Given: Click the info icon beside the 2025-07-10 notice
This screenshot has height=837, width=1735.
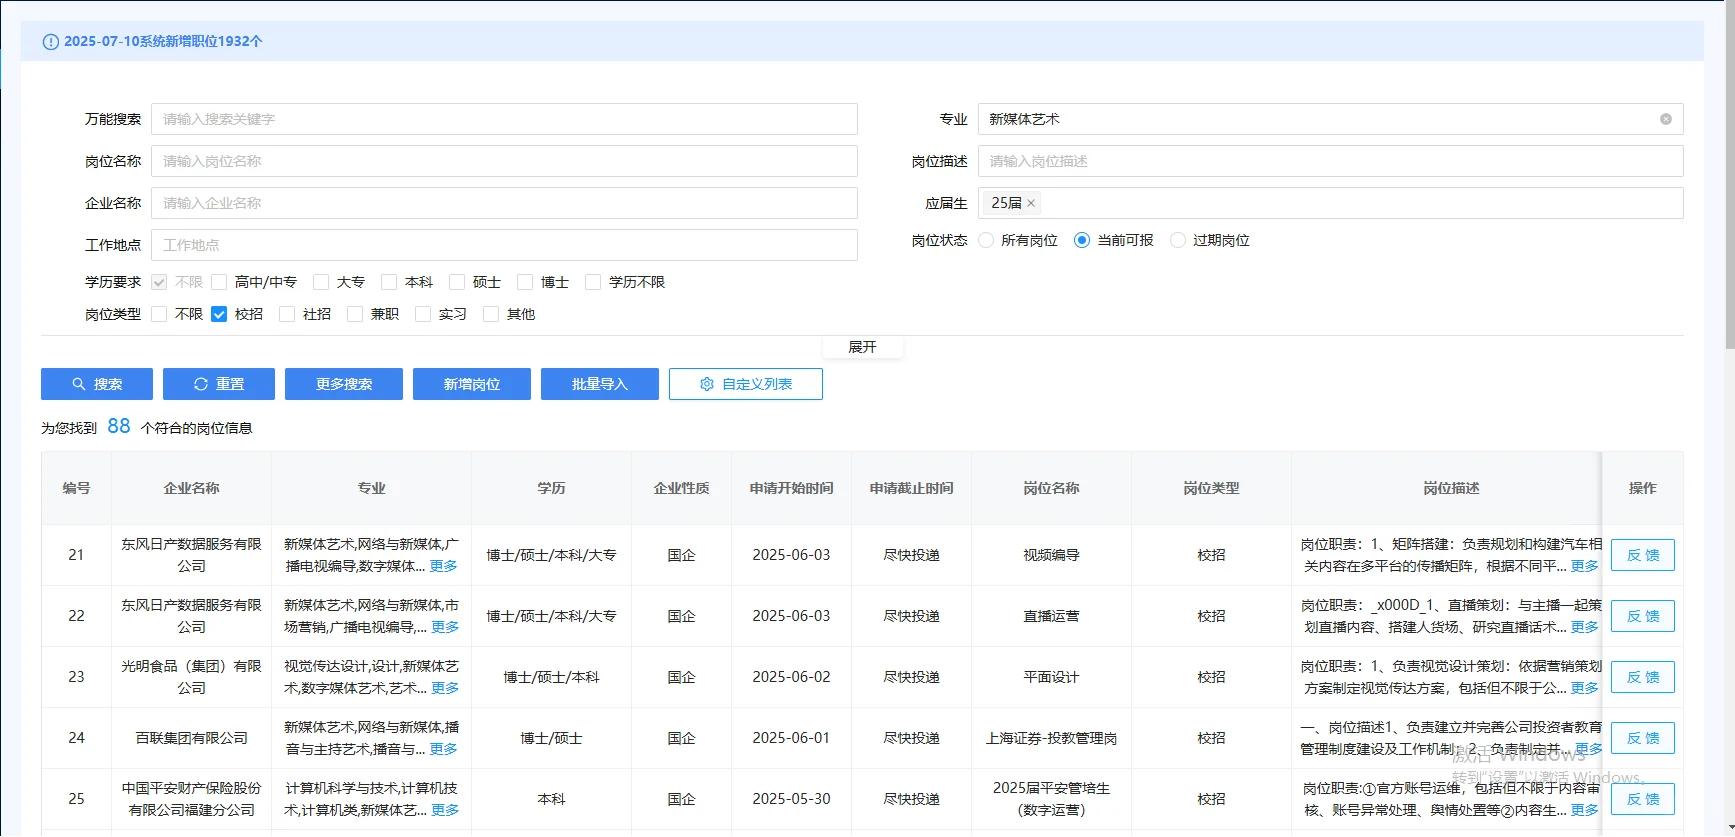Looking at the screenshot, I should [51, 42].
